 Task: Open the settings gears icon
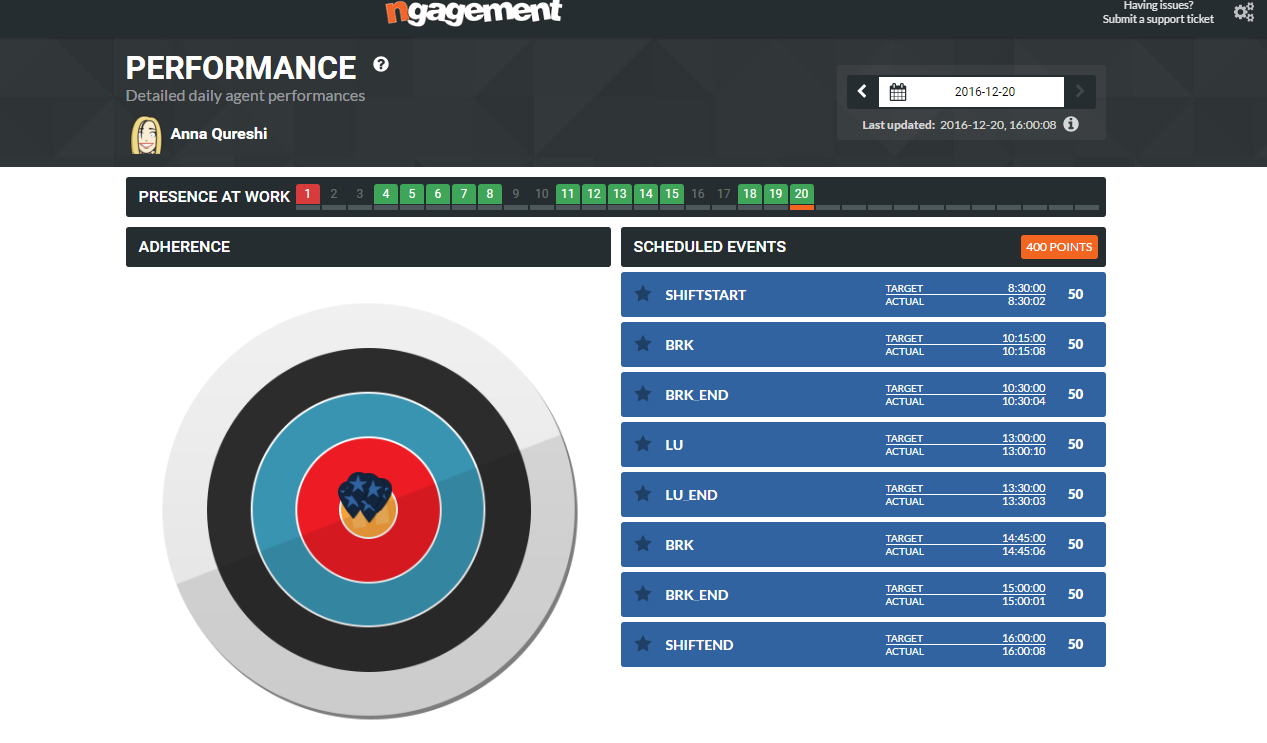coord(1243,13)
